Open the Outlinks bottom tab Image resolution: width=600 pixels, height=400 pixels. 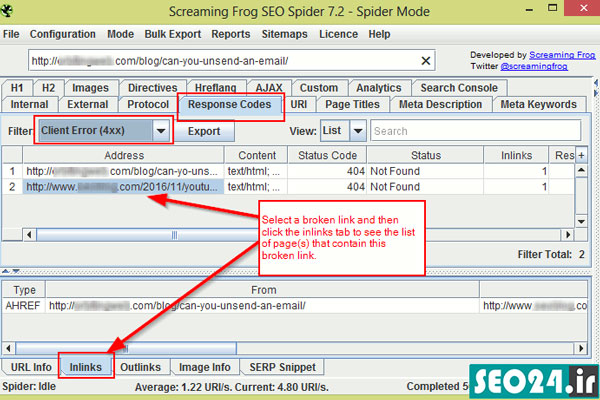(x=140, y=367)
